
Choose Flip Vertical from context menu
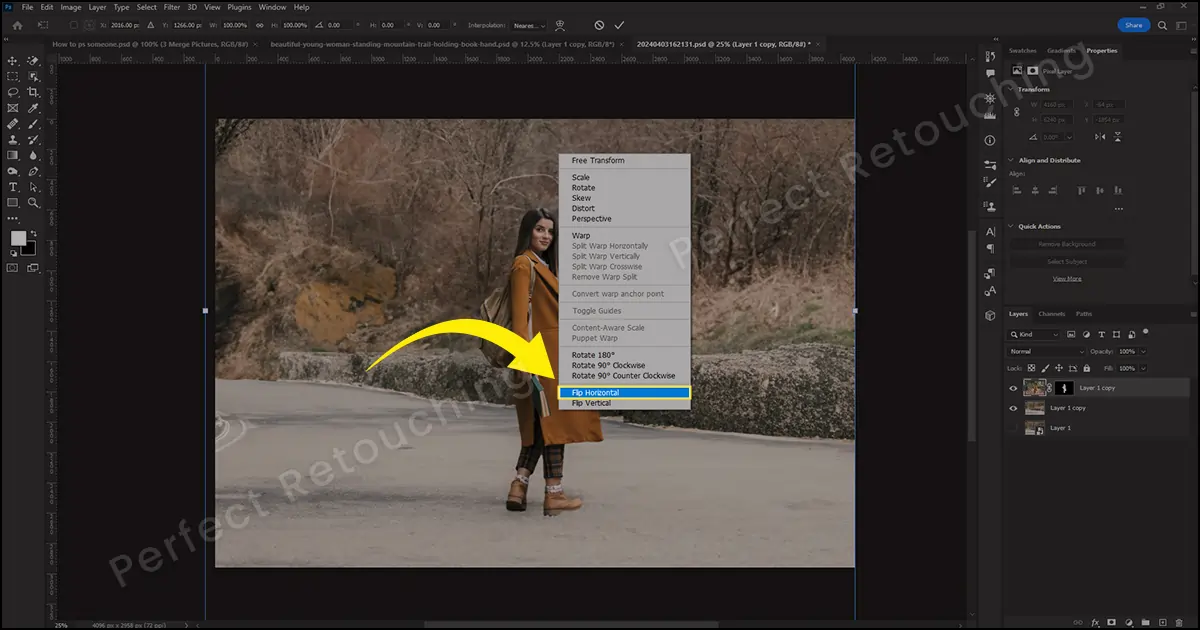coord(591,403)
